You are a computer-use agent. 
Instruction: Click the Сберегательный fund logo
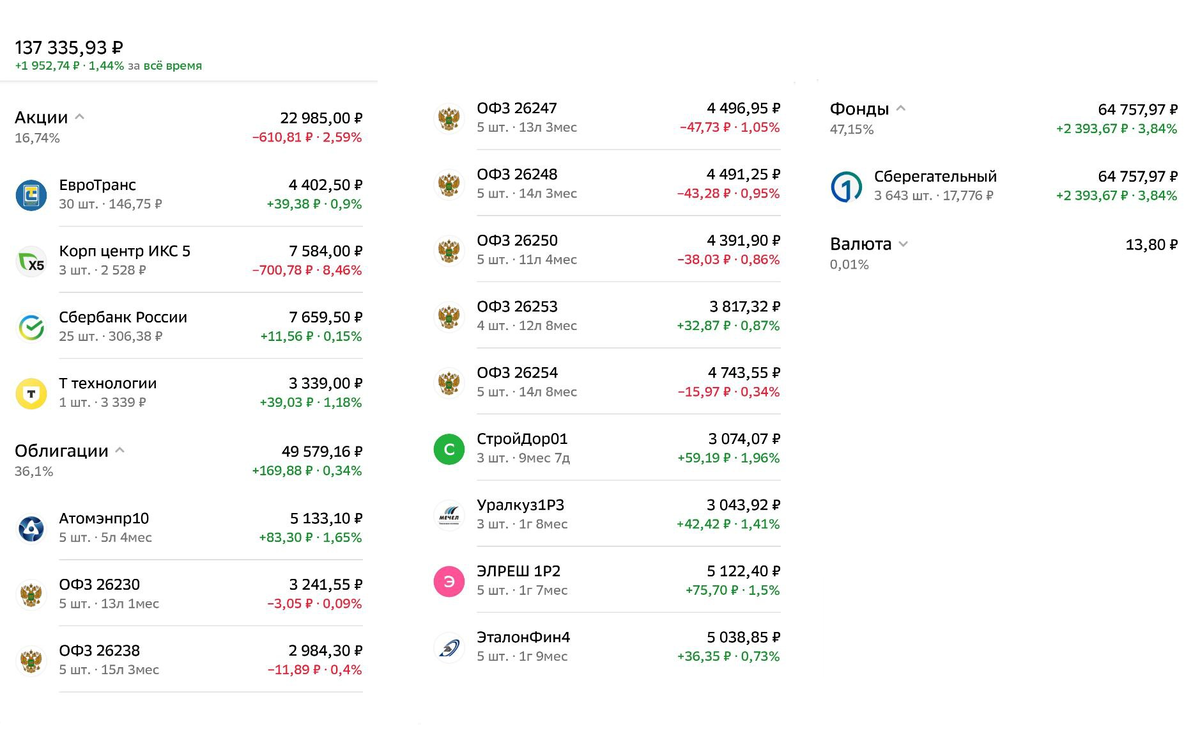(846, 186)
